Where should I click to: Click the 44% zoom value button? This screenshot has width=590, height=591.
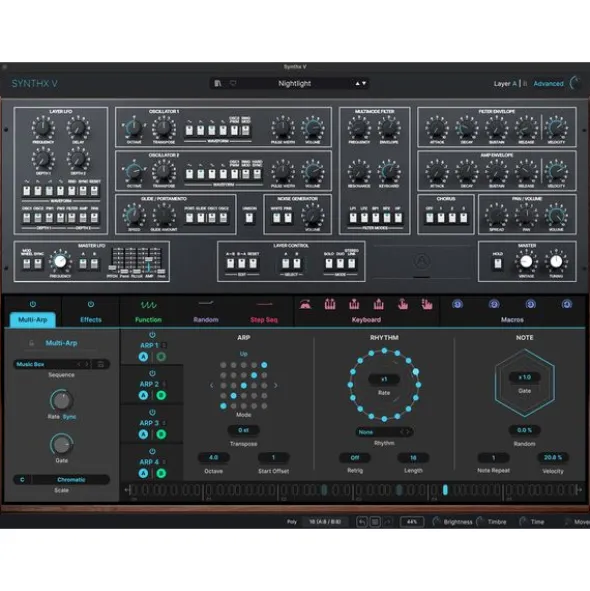(412, 522)
